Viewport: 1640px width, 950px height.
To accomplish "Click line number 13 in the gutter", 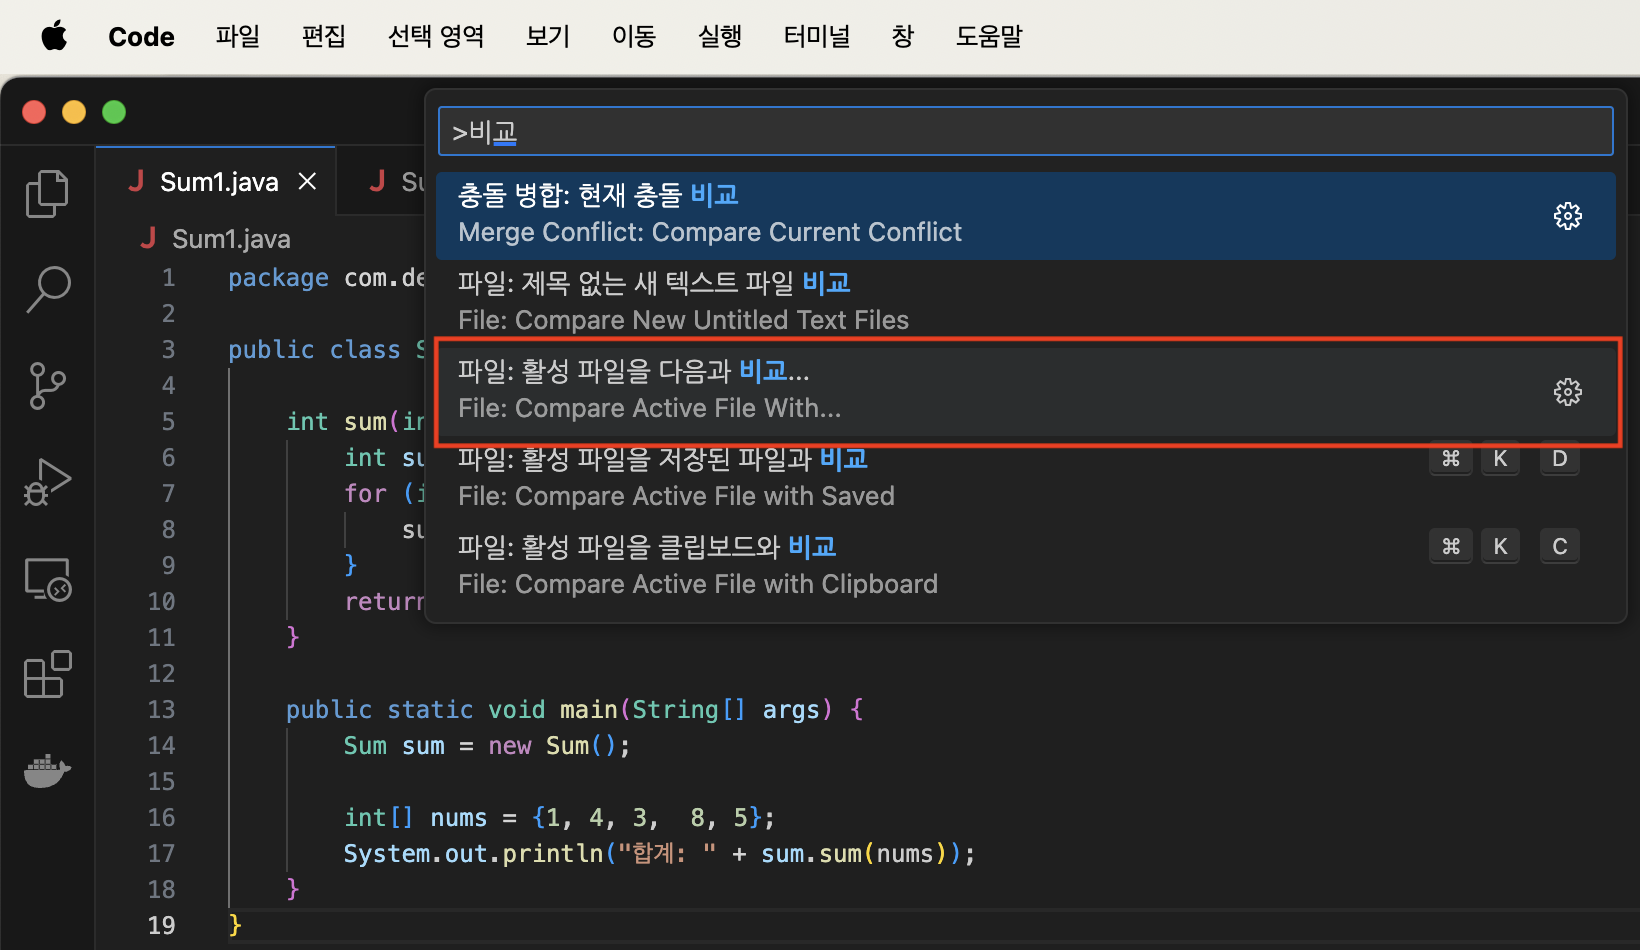I will tap(161, 709).
